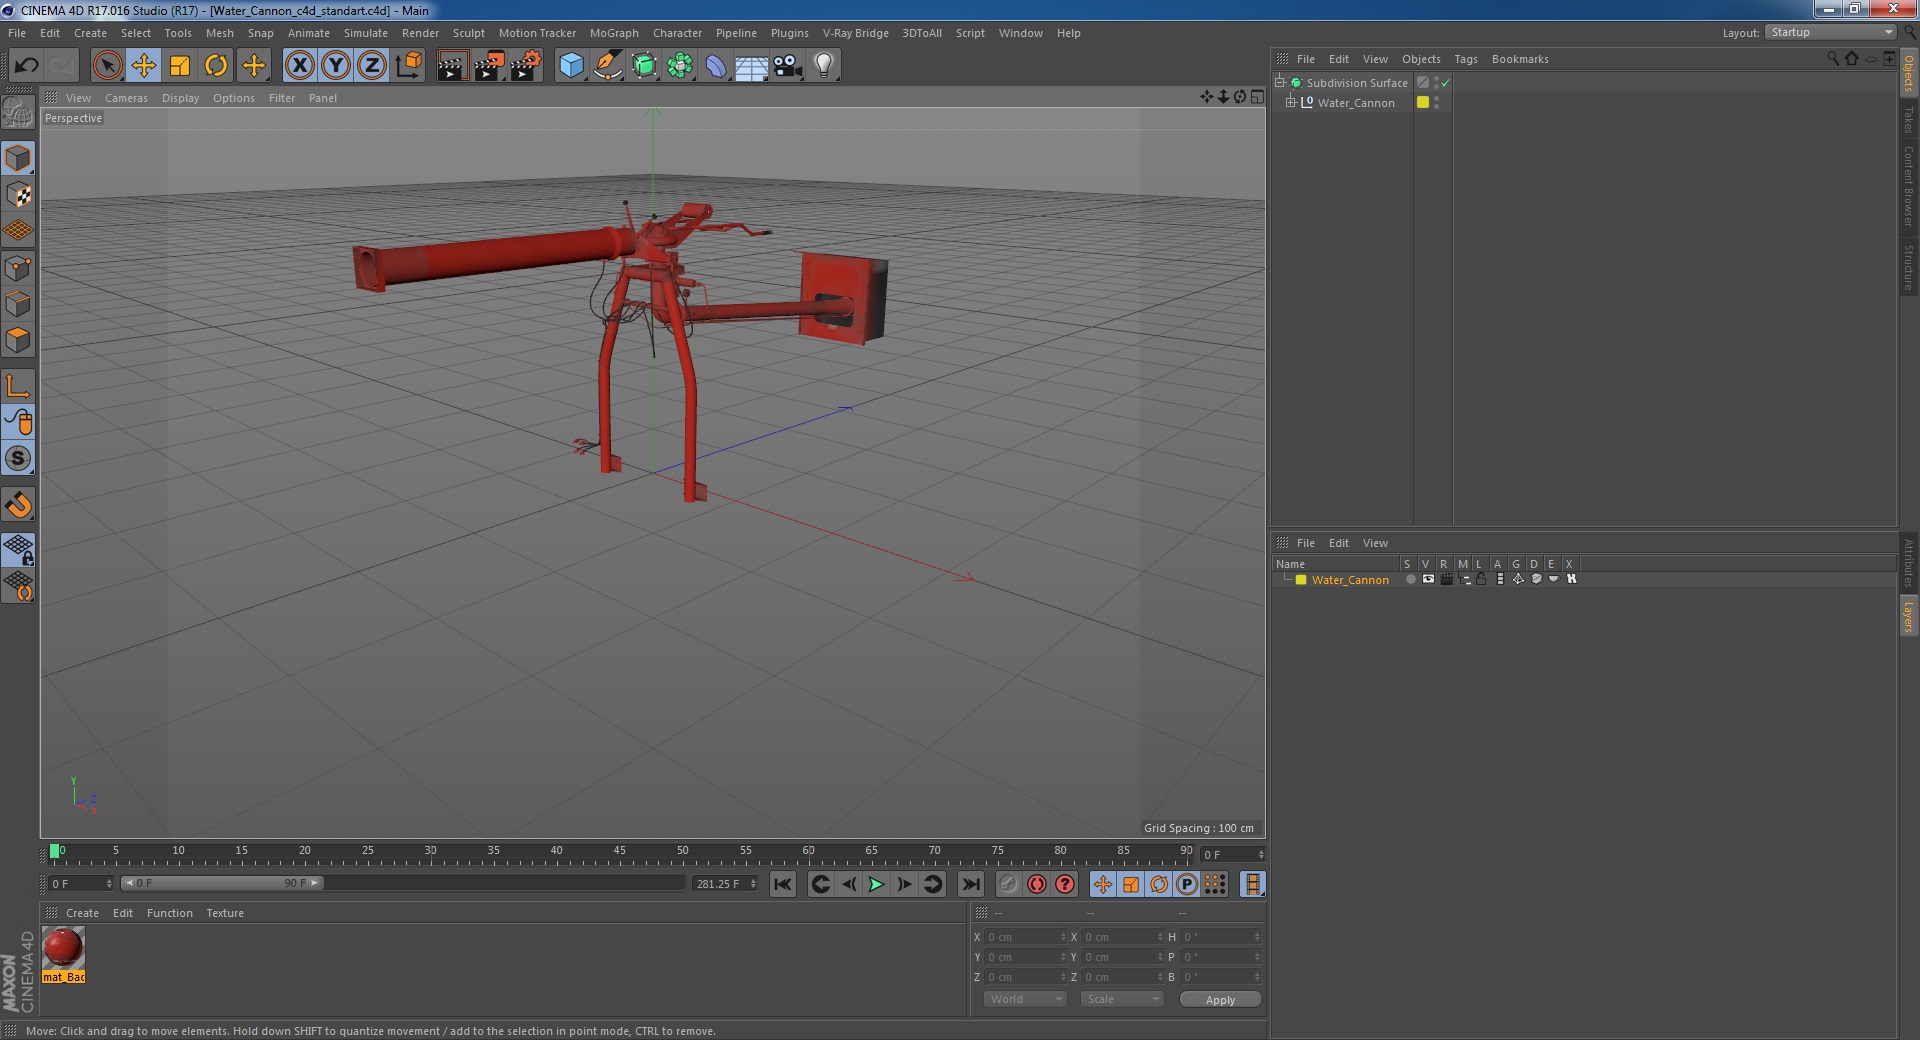1920x1040 pixels.
Task: Render to Picture Viewer
Action: [x=489, y=66]
